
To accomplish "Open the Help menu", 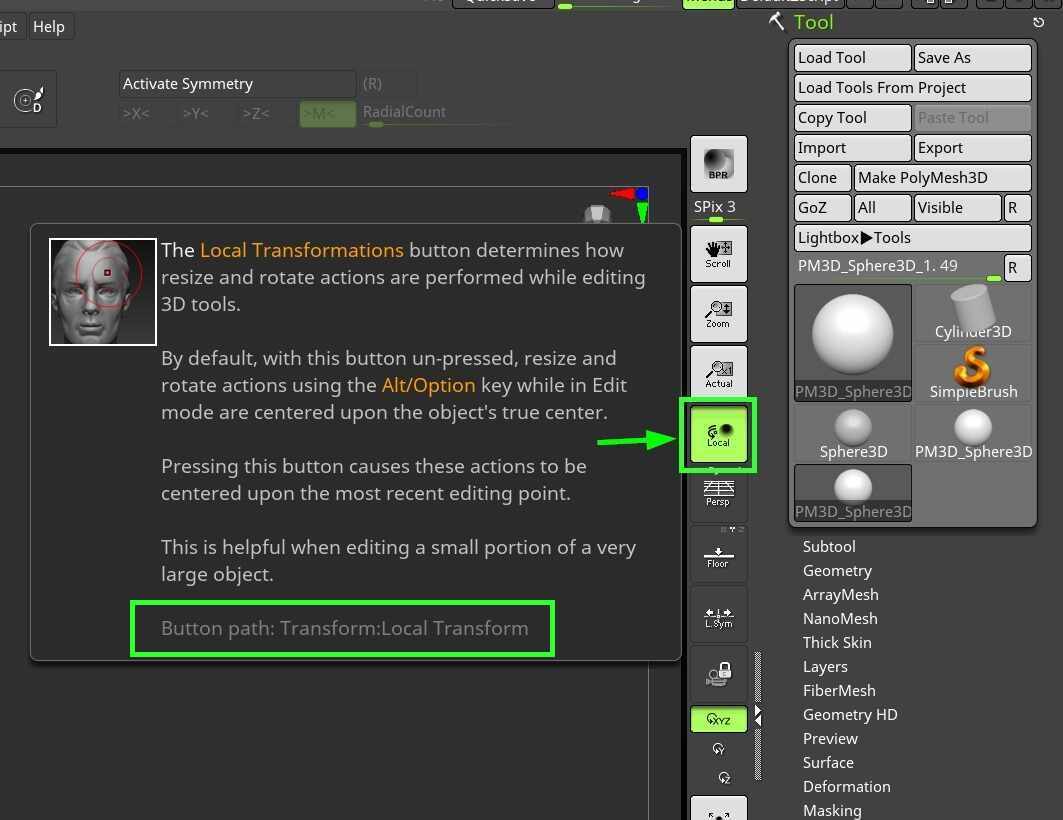I will (48, 27).
